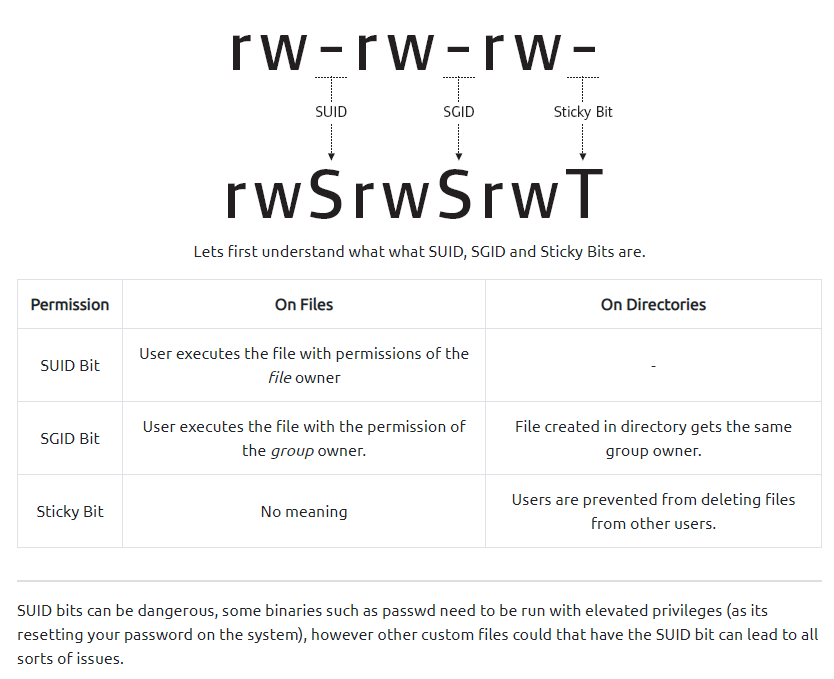Click the SGID label in the diagram
The image size is (834, 679).
458,112
